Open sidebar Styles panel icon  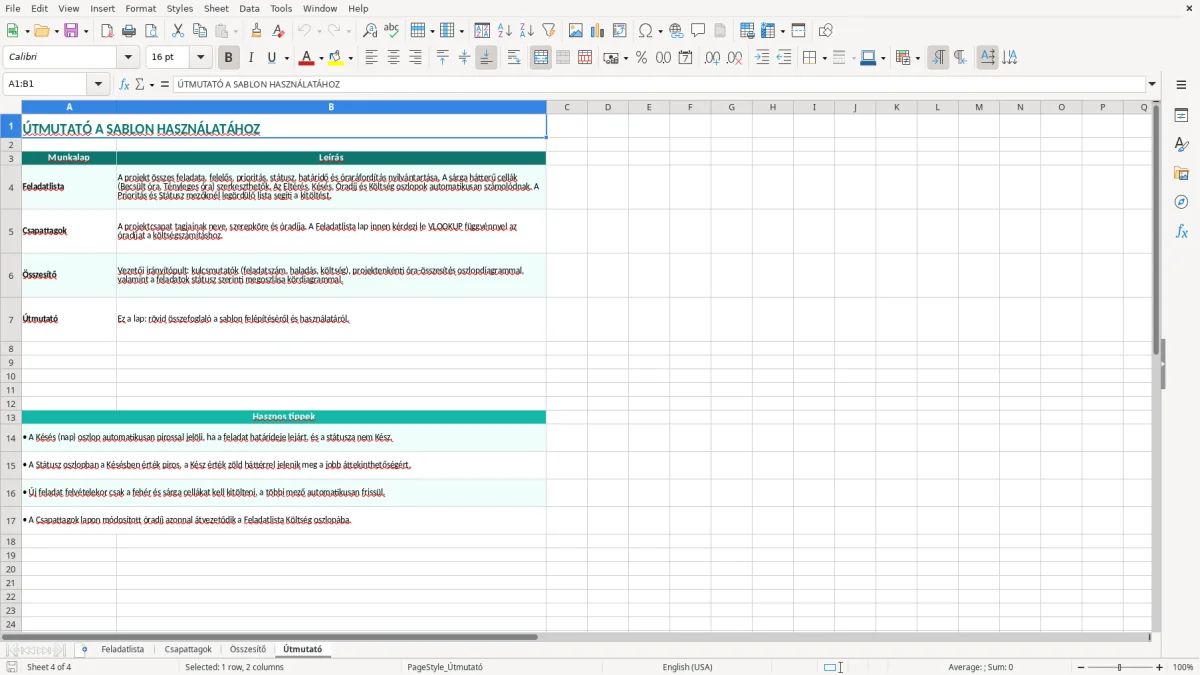point(1181,144)
